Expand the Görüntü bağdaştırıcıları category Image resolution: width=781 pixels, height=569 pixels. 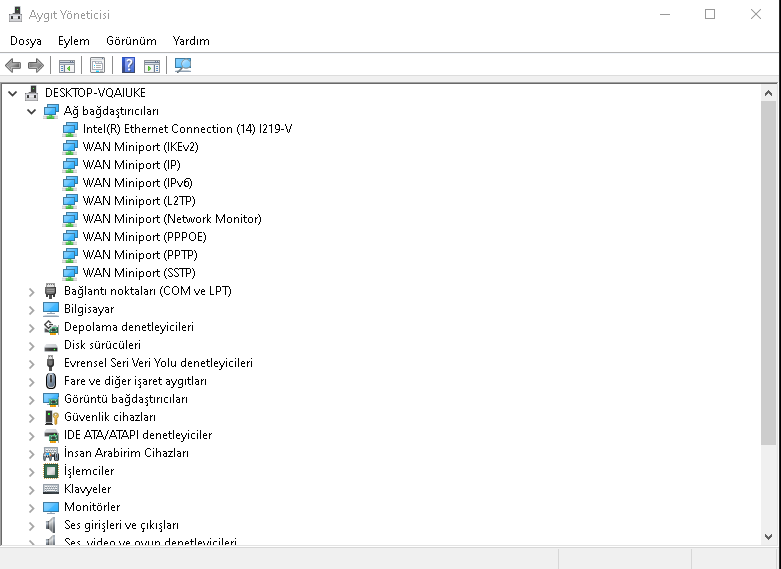pos(31,400)
